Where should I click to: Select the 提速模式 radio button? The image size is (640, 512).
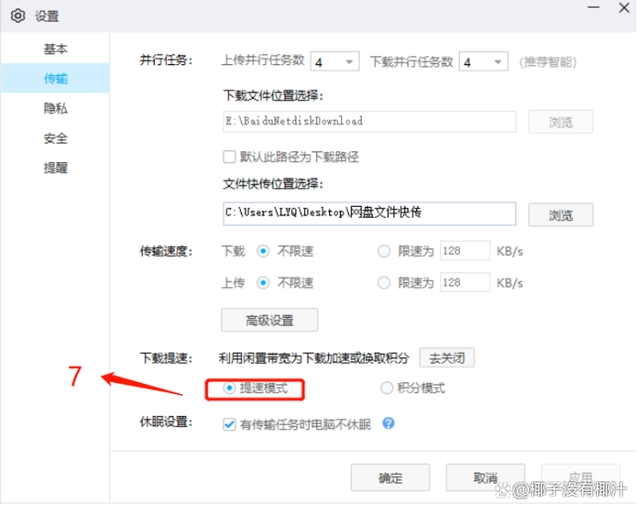229,388
